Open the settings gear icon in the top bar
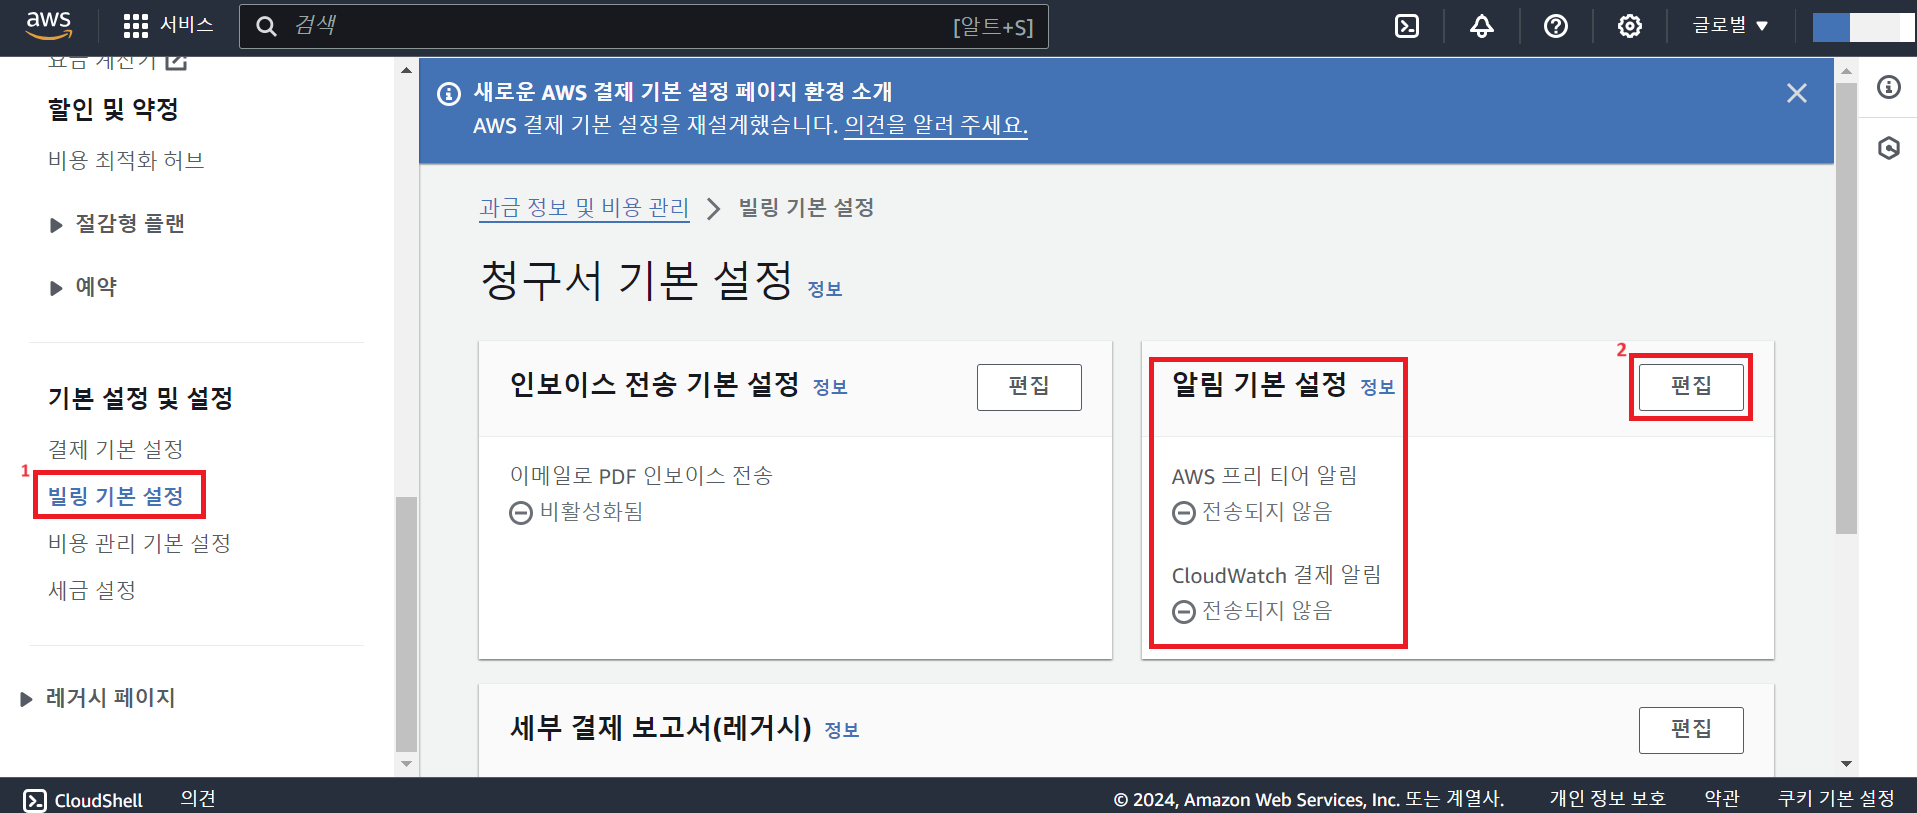This screenshot has height=813, width=1917. [x=1630, y=26]
